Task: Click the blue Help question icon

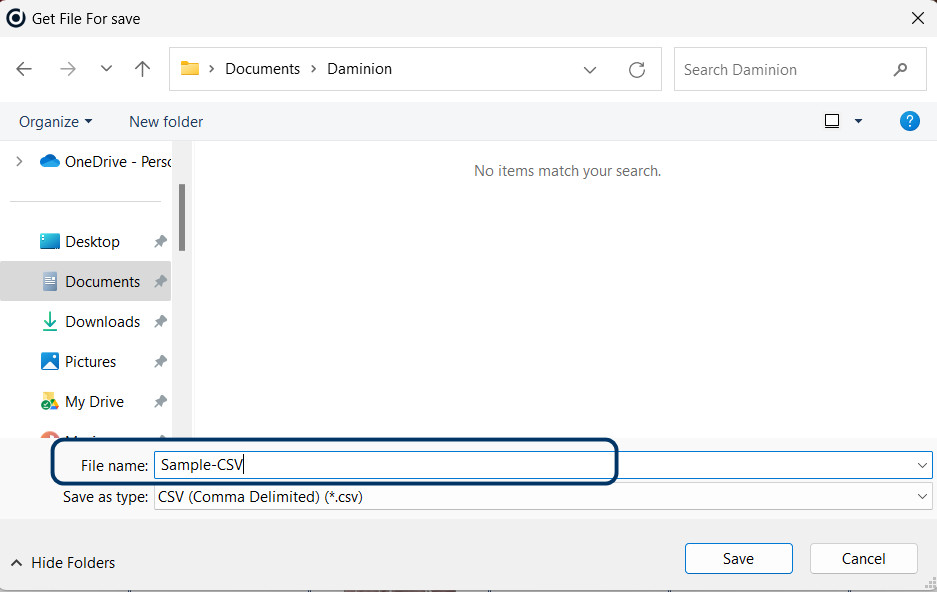Action: pos(909,121)
